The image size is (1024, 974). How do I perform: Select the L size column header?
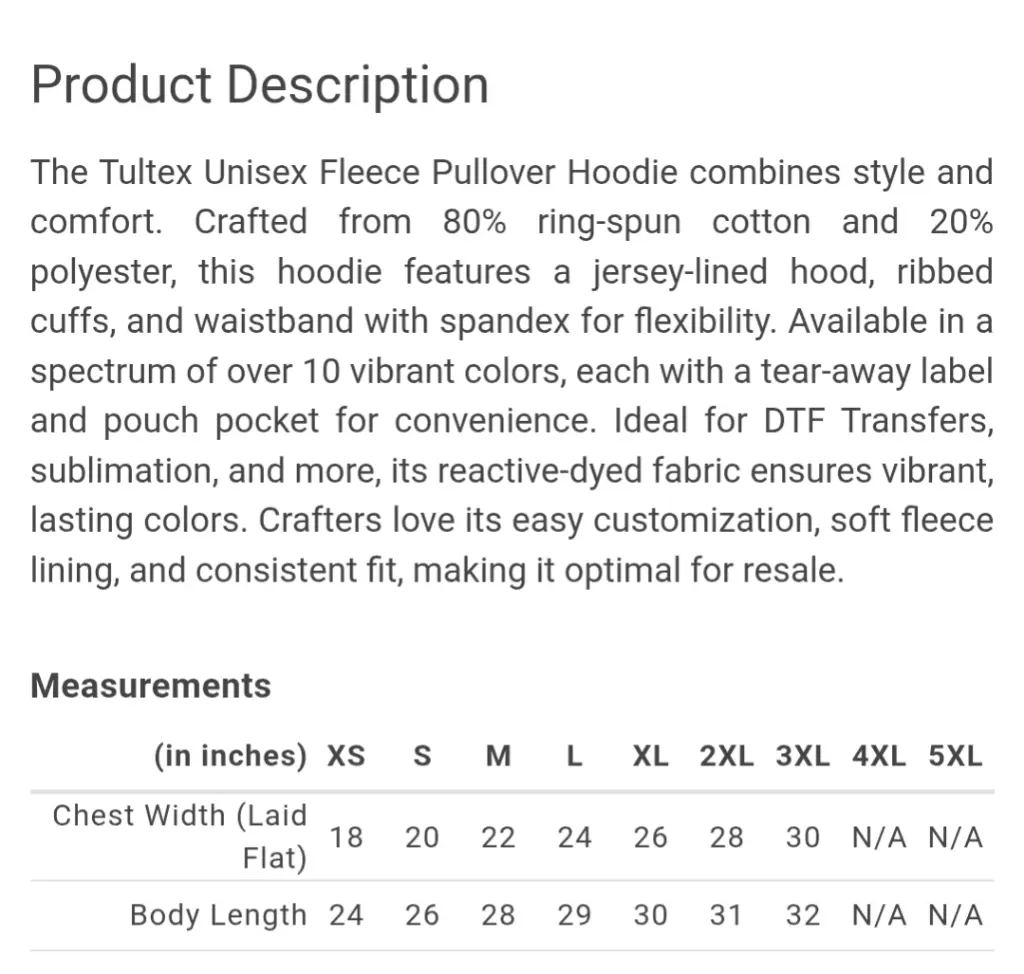(575, 756)
